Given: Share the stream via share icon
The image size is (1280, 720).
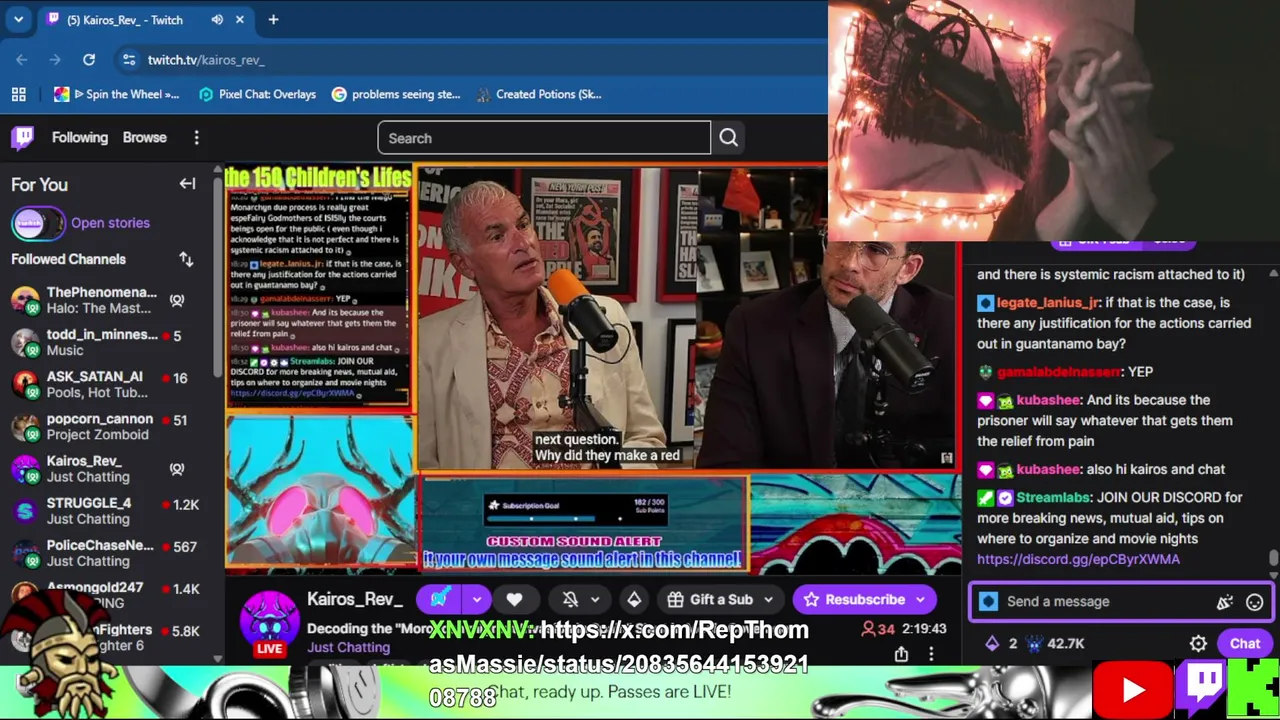Looking at the screenshot, I should click(901, 654).
